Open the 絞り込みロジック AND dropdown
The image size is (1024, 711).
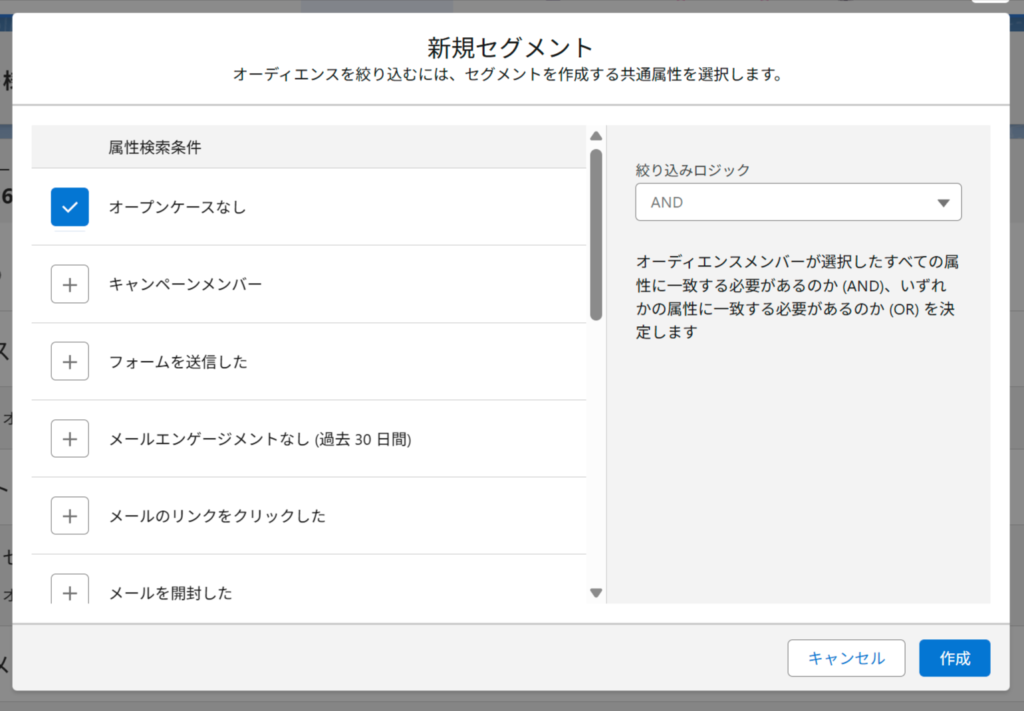coord(798,202)
